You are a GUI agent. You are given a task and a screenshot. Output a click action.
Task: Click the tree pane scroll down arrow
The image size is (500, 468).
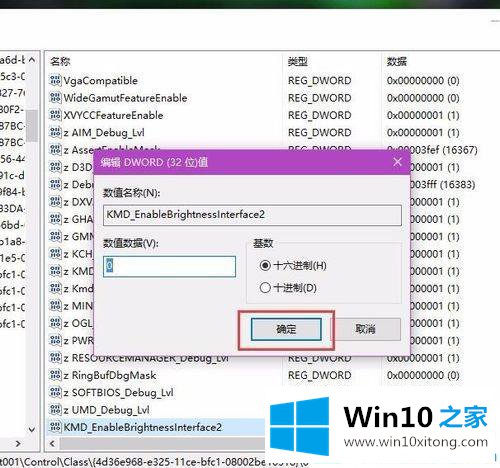coord(32,430)
